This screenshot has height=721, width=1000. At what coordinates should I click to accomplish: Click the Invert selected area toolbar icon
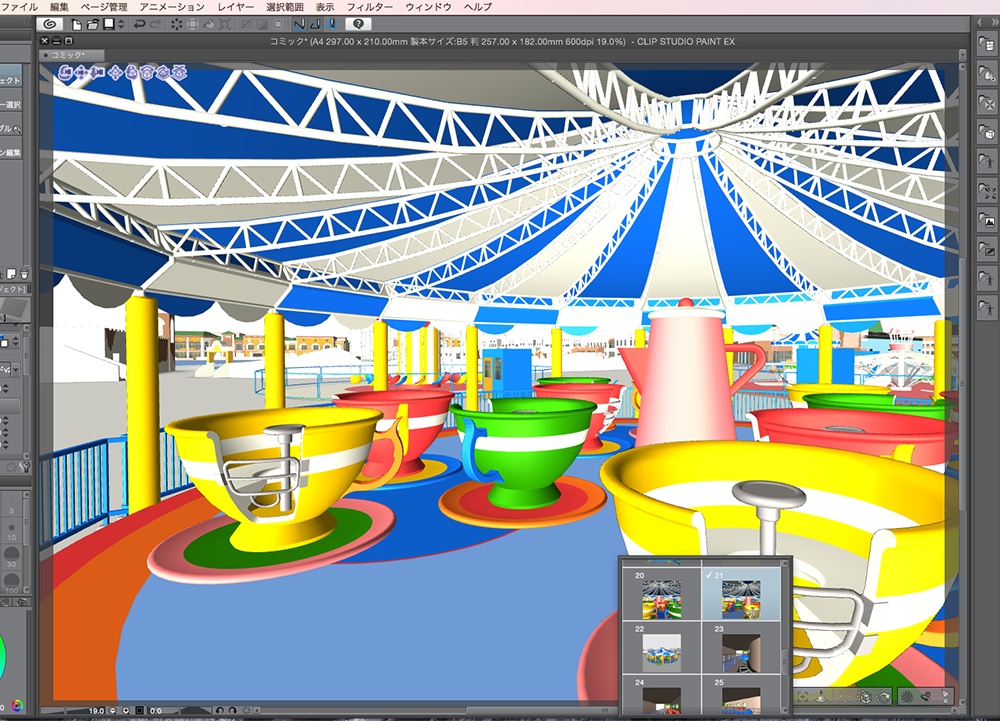262,24
